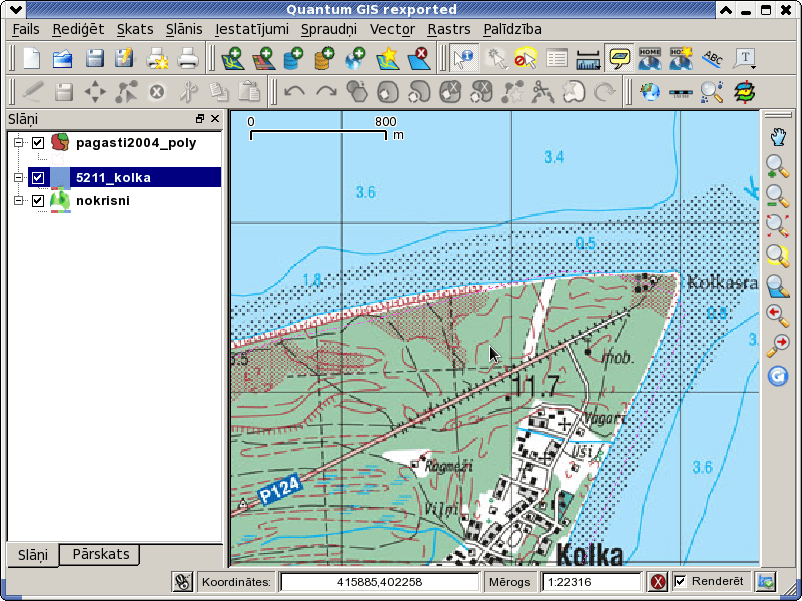Add SpatiaLite layer orange database icon
This screenshot has height=601, width=802.
324,58
